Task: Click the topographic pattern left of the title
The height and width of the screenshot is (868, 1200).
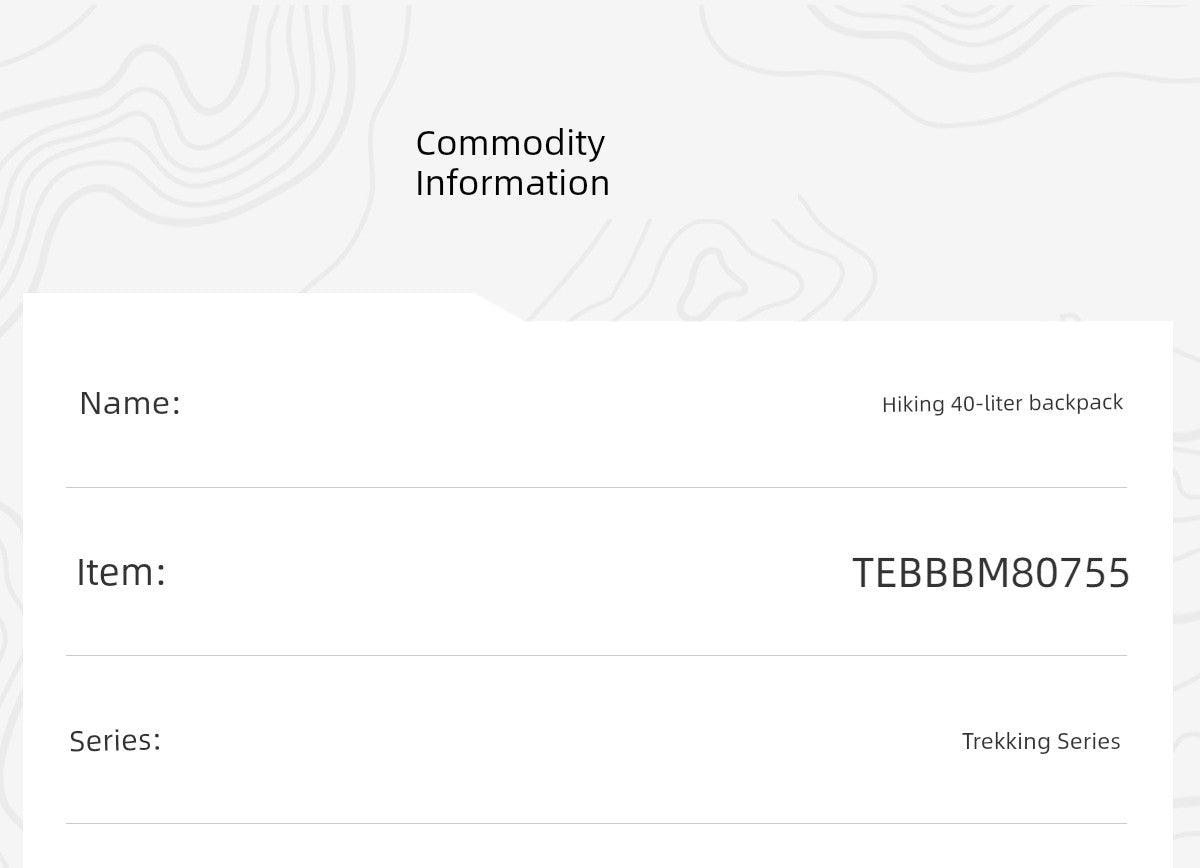Action: tap(200, 150)
